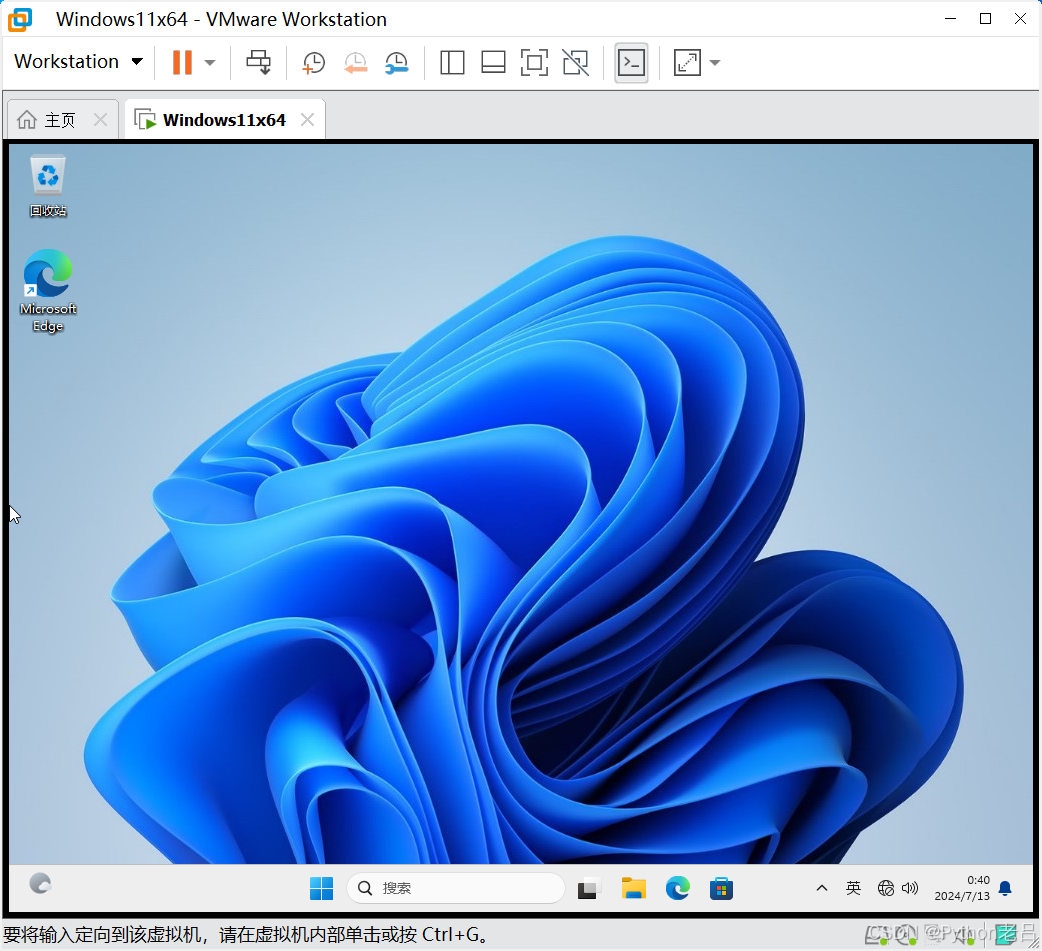Open the Workstation menu
The height and width of the screenshot is (951, 1042).
pos(78,62)
